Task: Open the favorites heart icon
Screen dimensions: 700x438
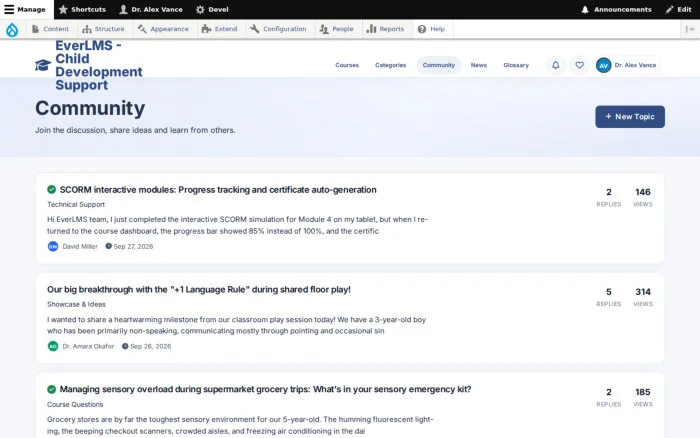Action: pyautogui.click(x=579, y=65)
